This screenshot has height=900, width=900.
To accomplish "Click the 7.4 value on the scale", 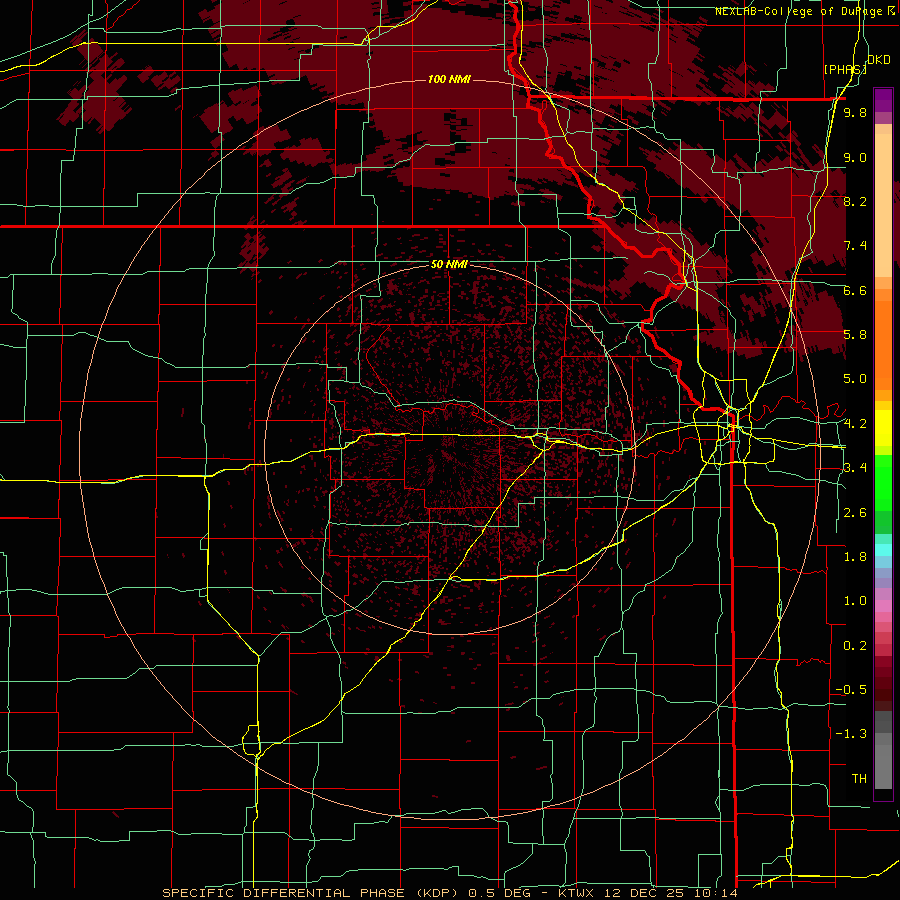I will click(x=855, y=246).
